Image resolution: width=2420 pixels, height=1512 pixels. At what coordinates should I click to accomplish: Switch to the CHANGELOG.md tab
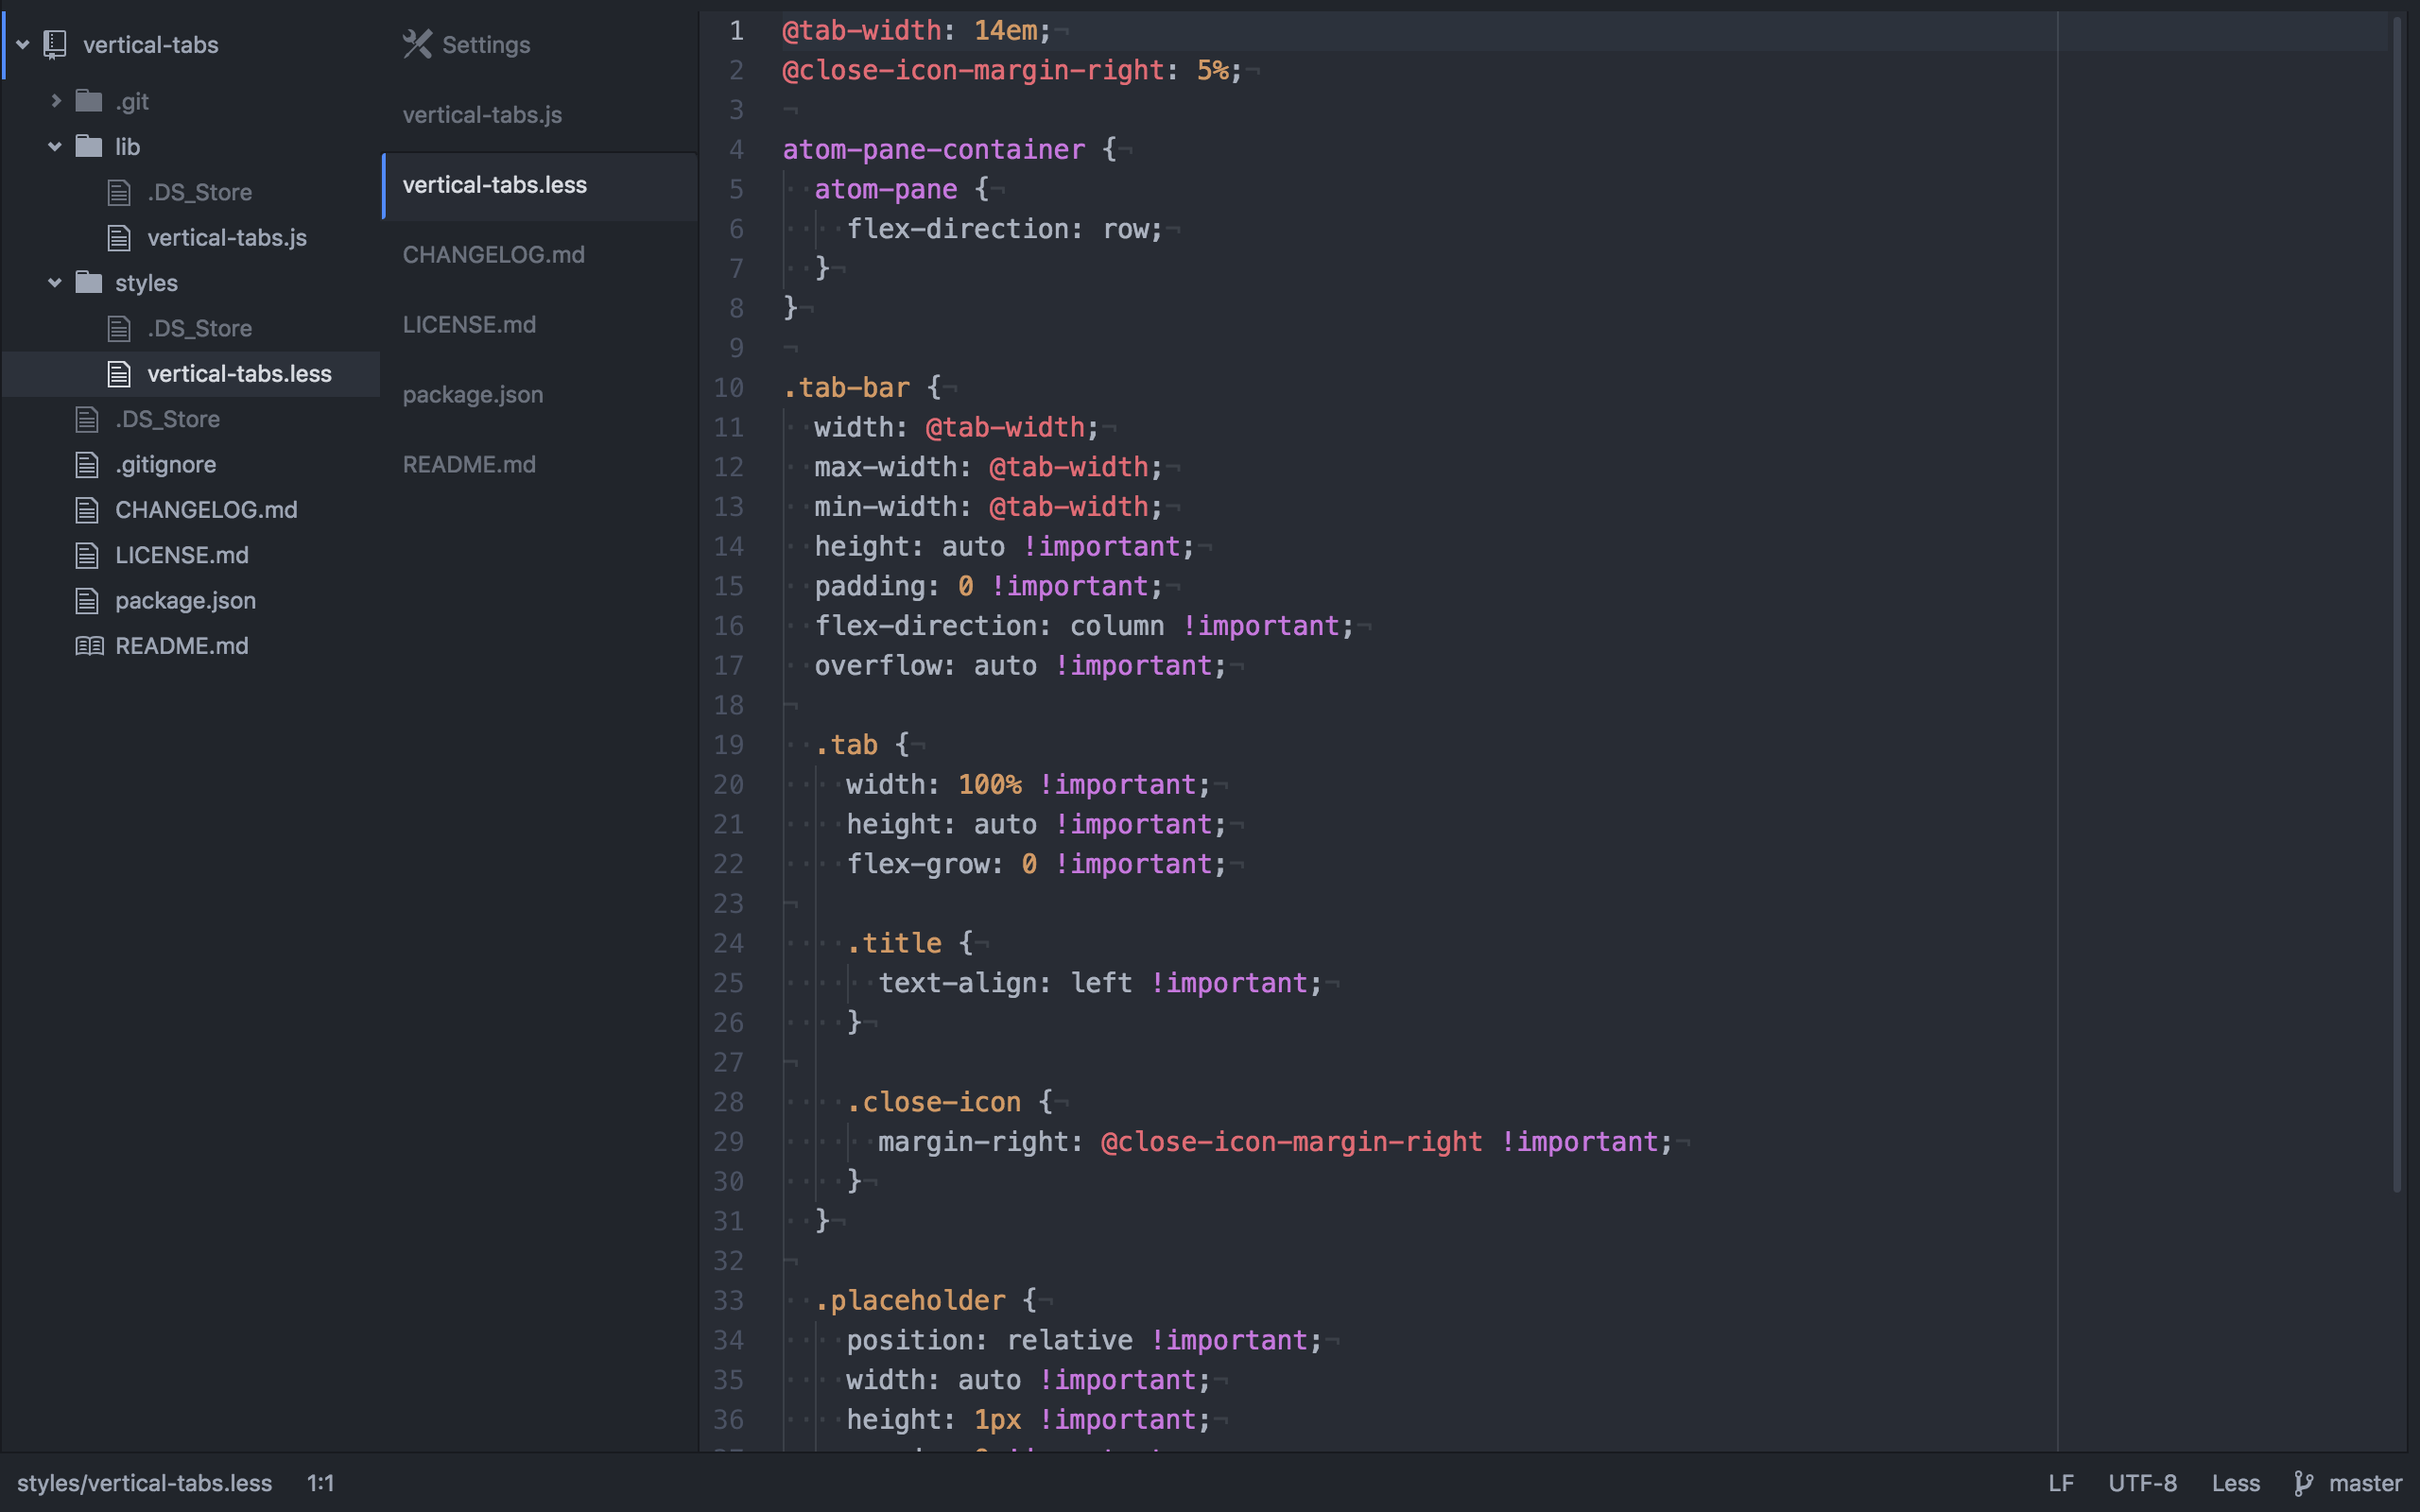coord(493,255)
